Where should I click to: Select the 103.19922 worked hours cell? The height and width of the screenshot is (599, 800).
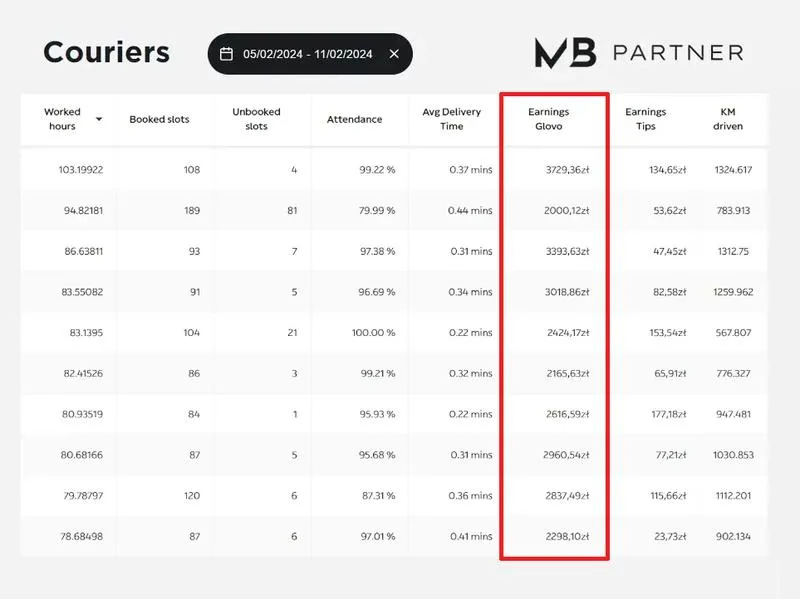tap(81, 170)
